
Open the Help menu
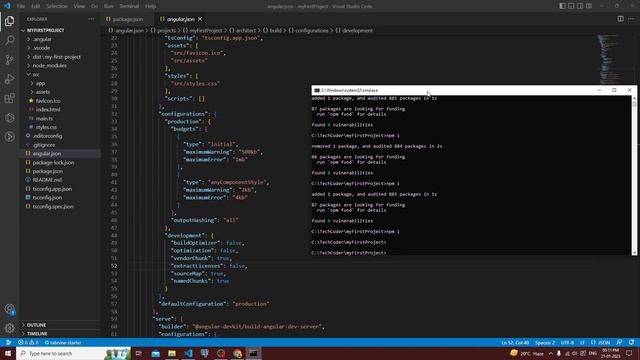click(151, 6)
